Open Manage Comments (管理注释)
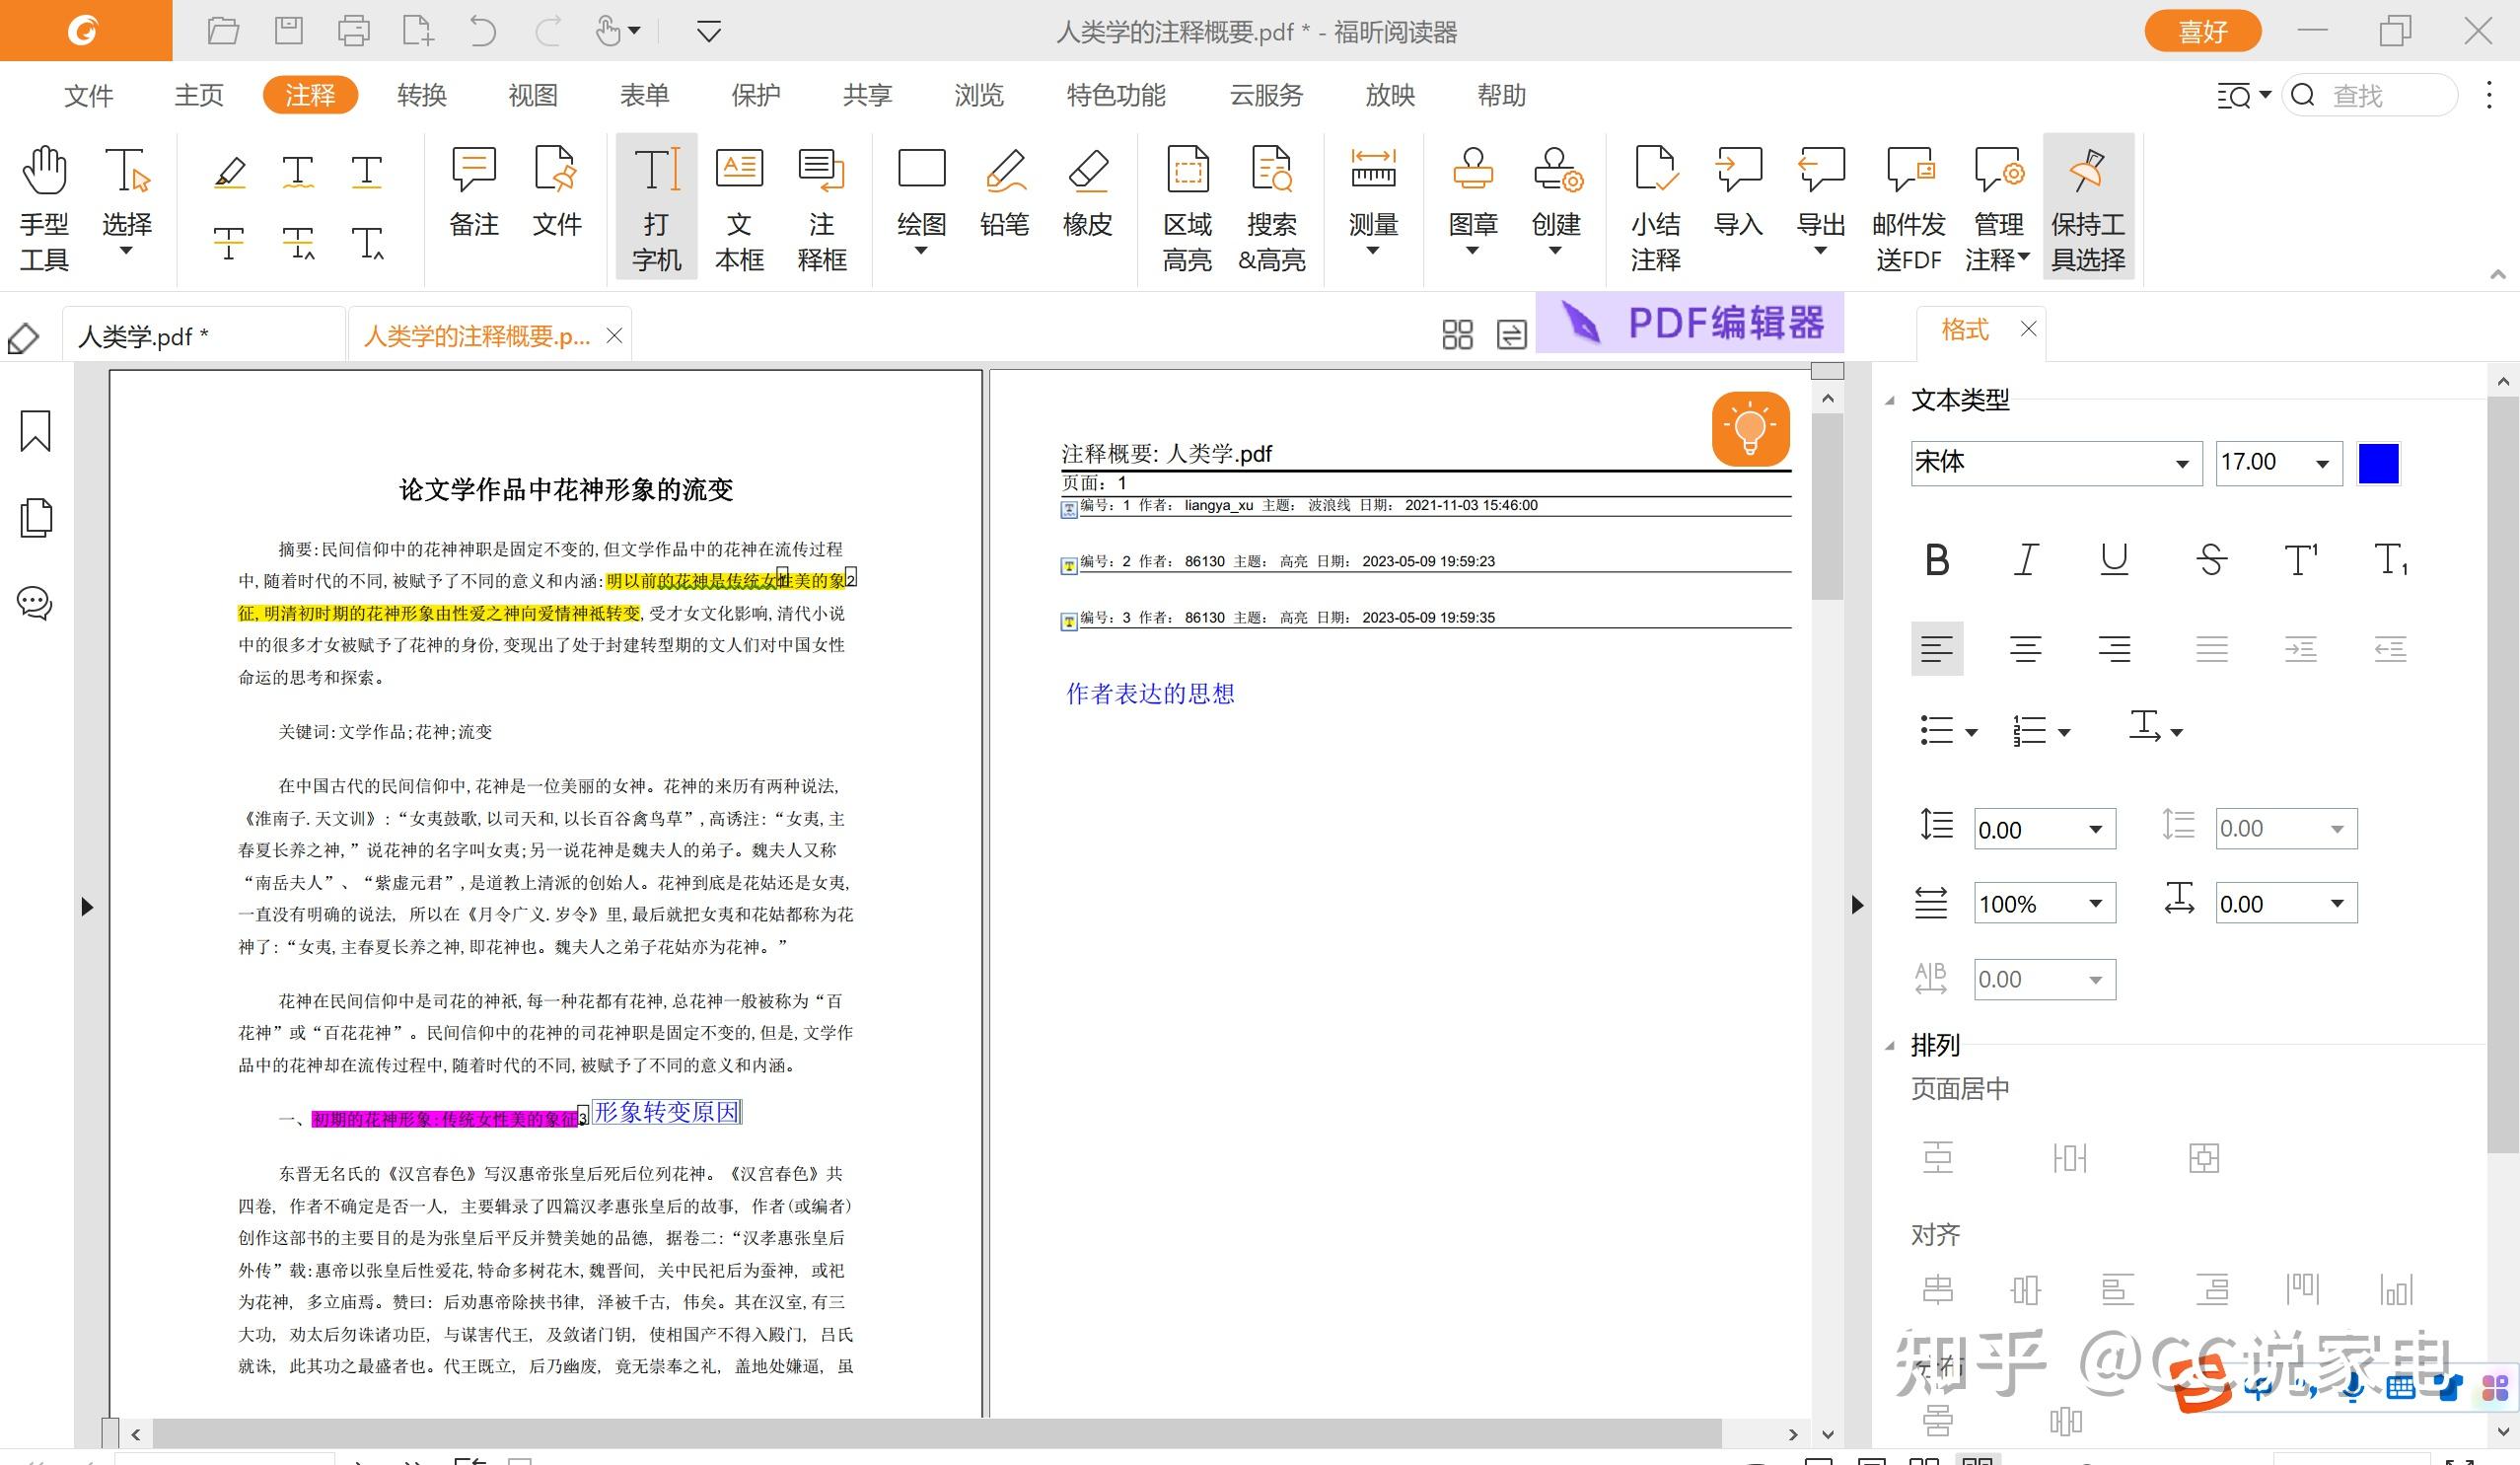The width and height of the screenshot is (2520, 1465). [1997, 208]
